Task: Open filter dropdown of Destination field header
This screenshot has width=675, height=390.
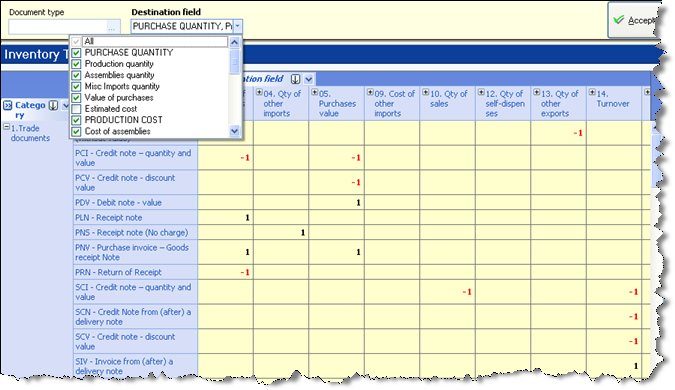Action: click(x=309, y=79)
